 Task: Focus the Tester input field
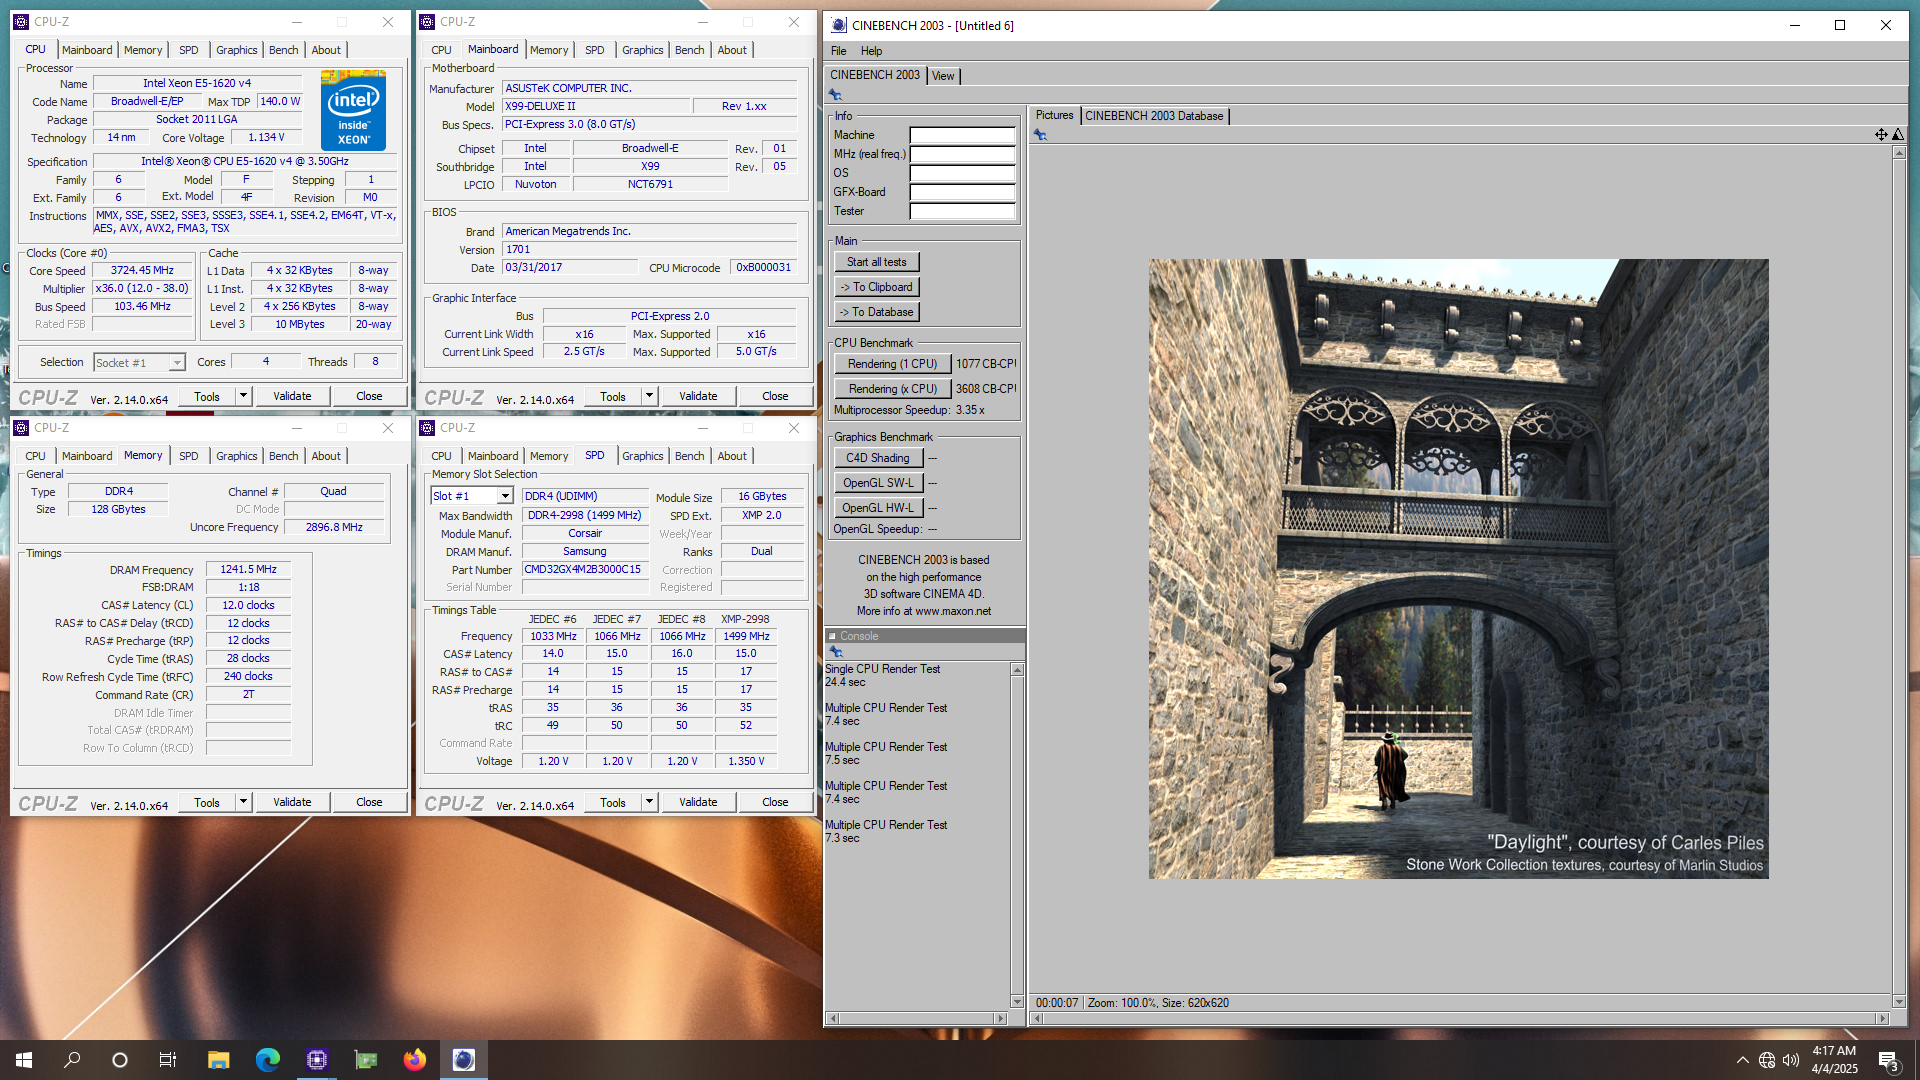(x=962, y=211)
